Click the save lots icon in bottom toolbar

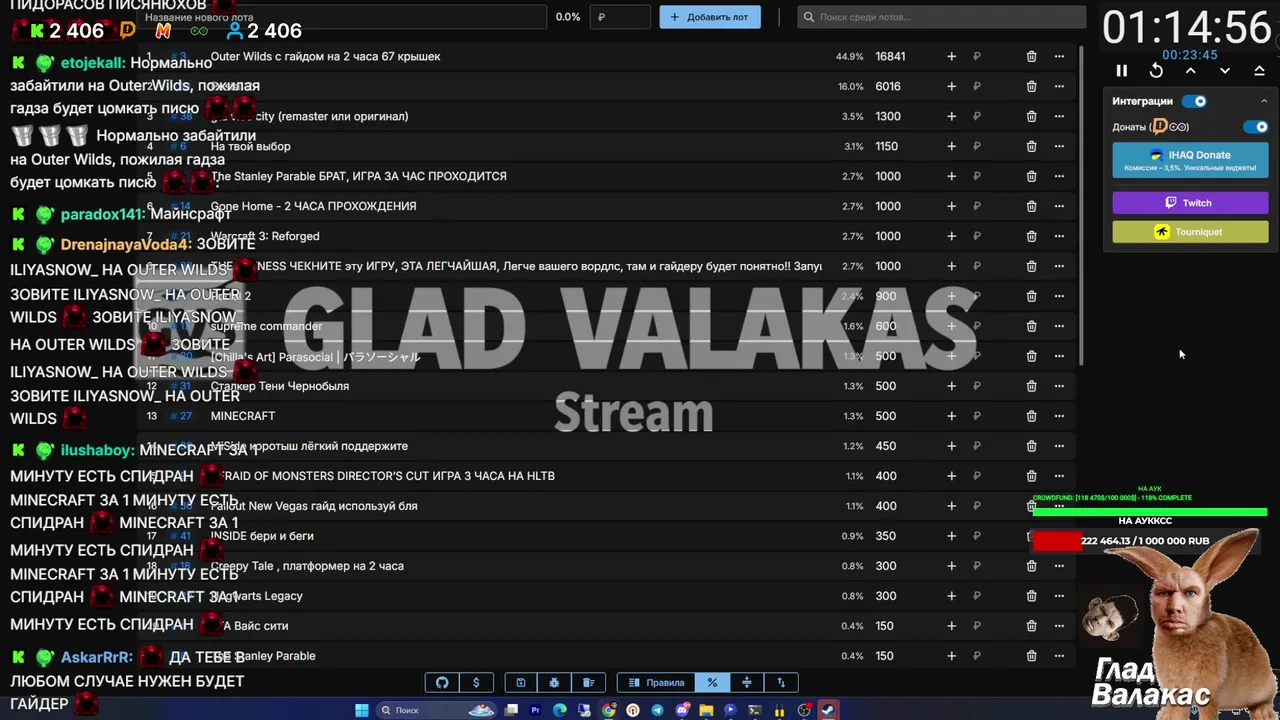point(520,682)
